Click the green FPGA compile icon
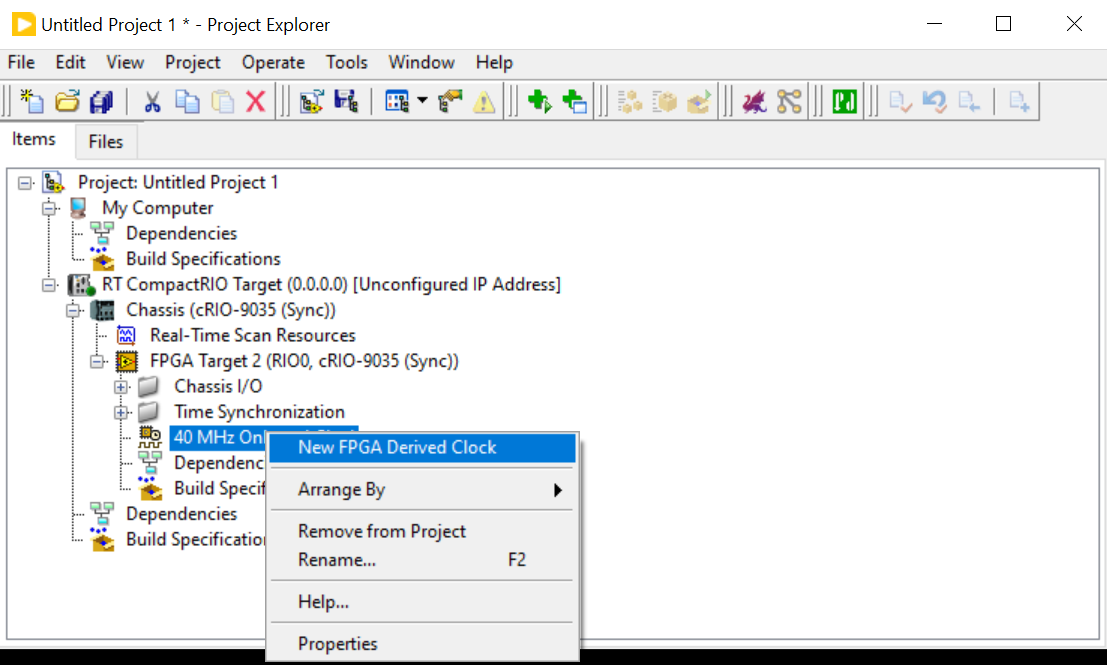1107x665 pixels. click(x=845, y=101)
